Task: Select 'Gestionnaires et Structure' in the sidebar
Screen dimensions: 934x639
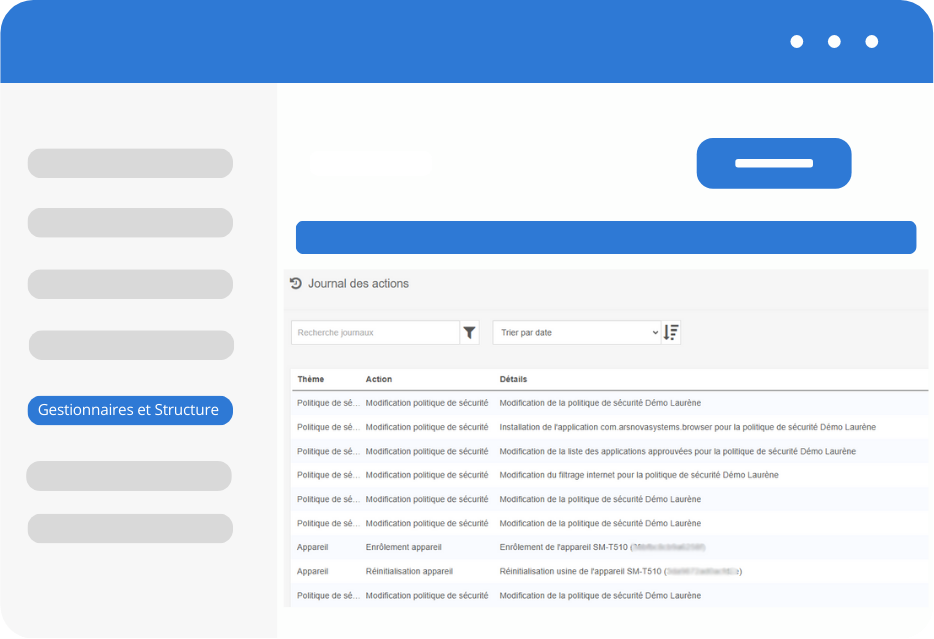Action: pyautogui.click(x=129, y=410)
